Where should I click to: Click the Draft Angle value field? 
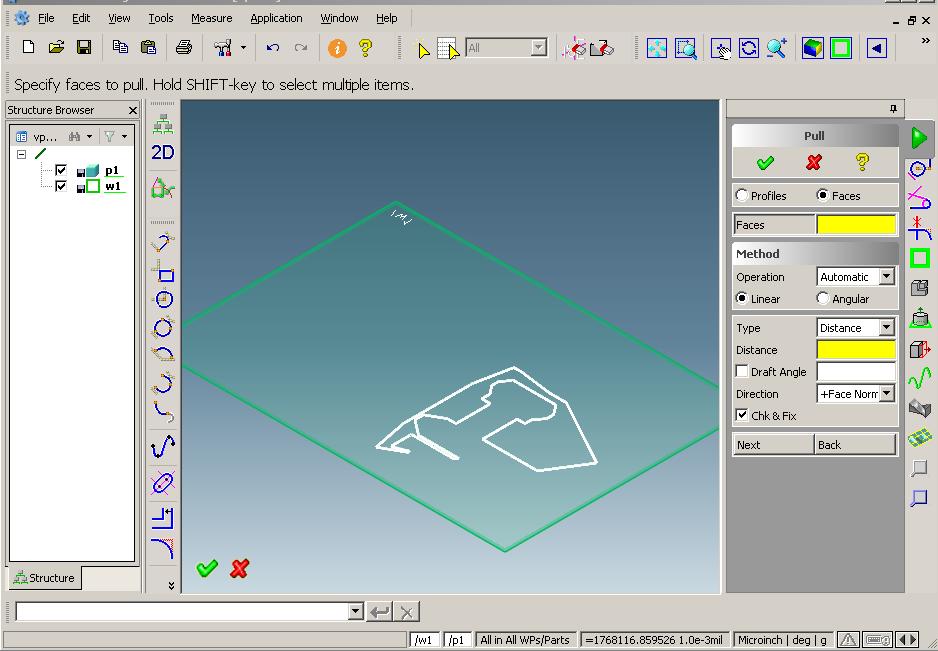855,372
